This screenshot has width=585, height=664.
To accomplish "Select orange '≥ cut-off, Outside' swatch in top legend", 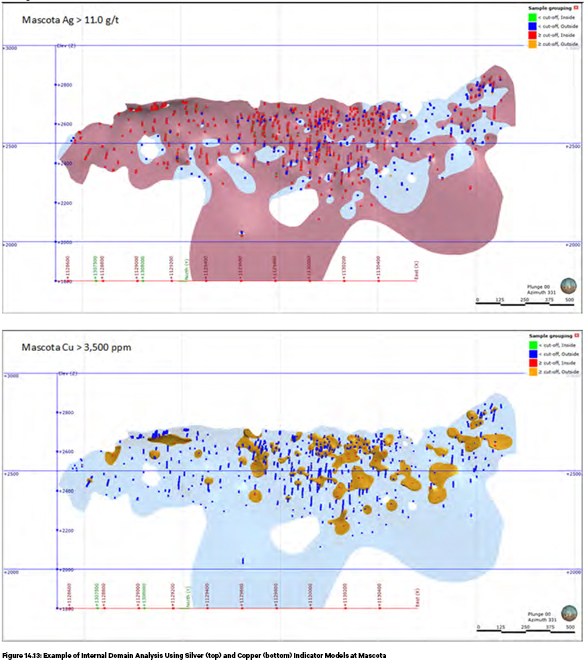I will point(532,44).
